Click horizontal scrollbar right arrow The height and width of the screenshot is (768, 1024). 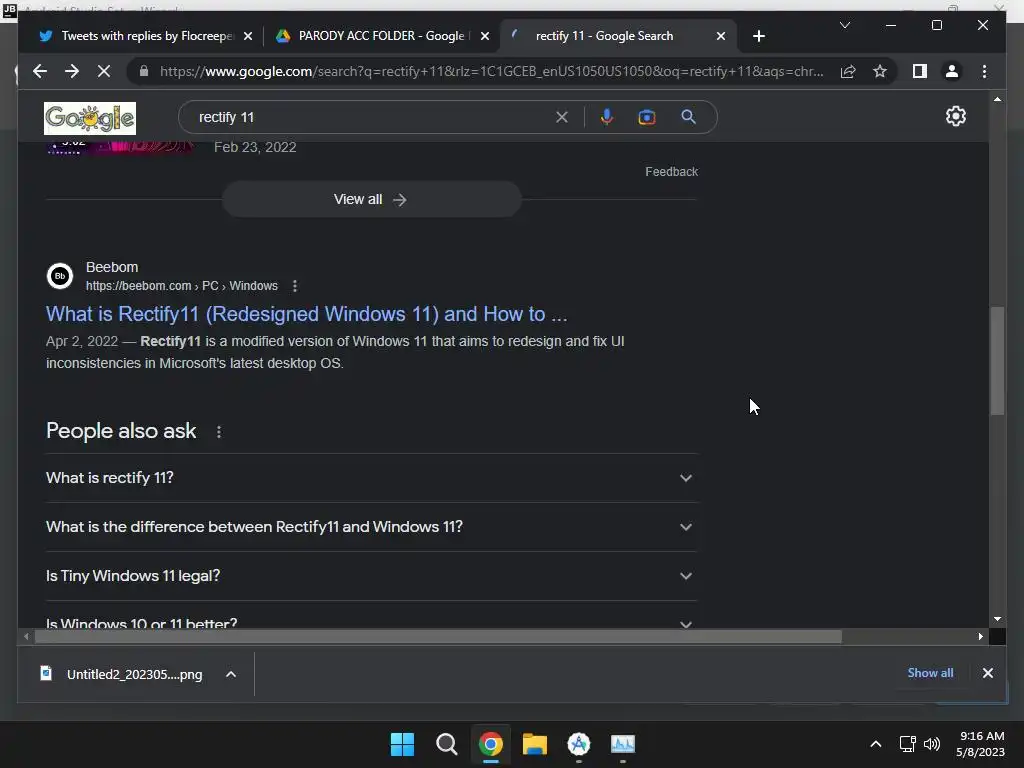click(x=980, y=636)
